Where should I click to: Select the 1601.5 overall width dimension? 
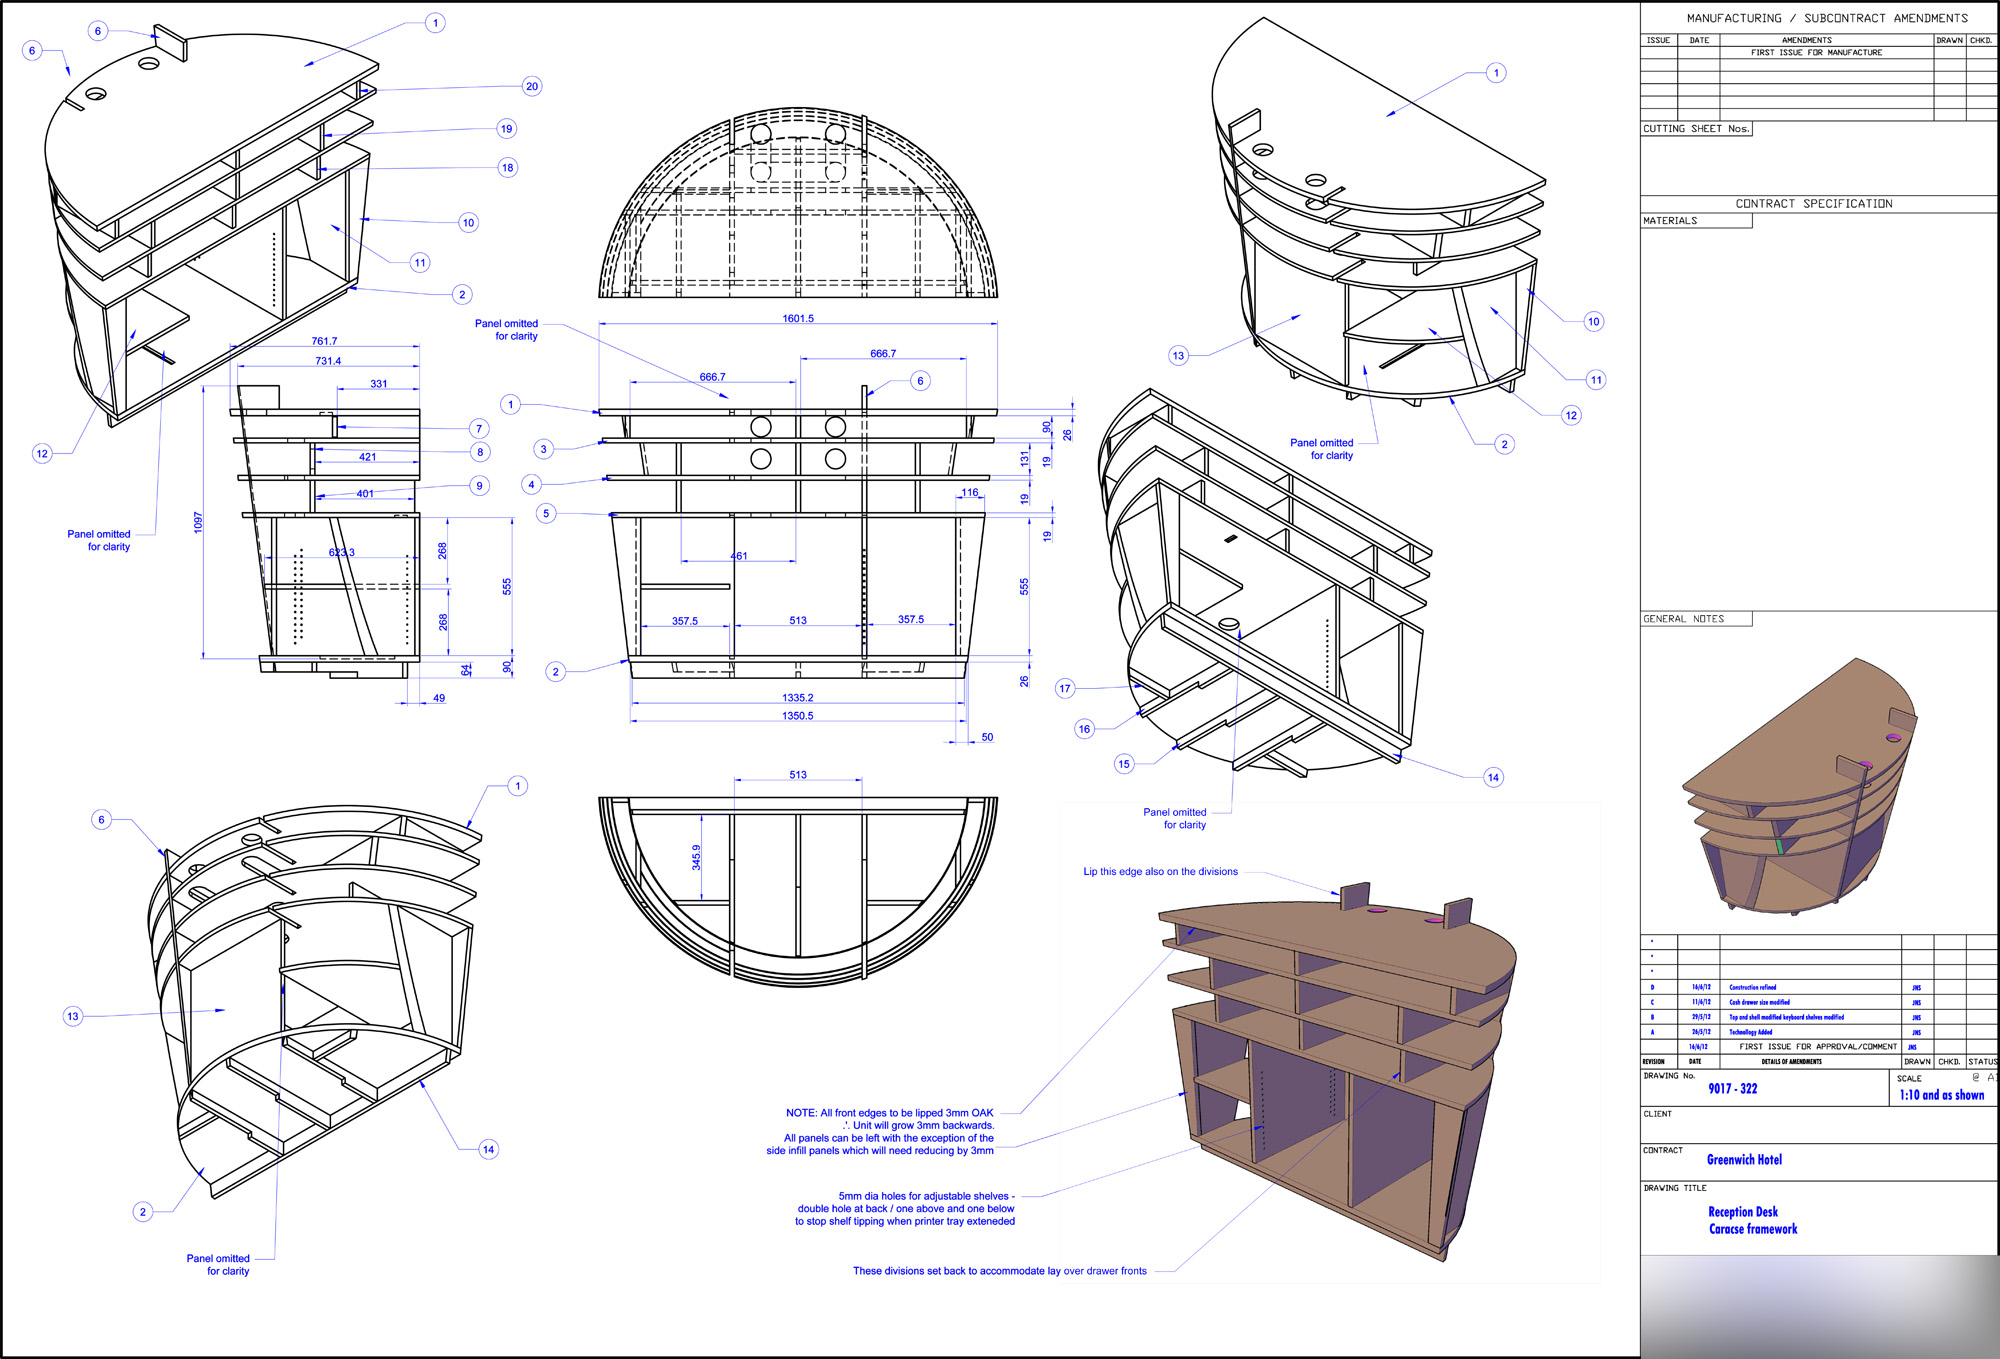[x=797, y=318]
